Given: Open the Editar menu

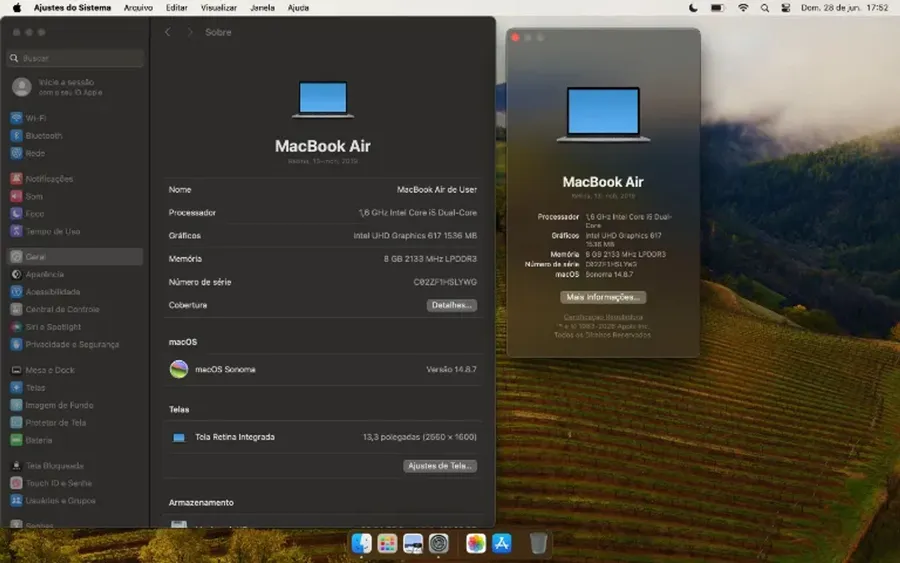Looking at the screenshot, I should [177, 7].
